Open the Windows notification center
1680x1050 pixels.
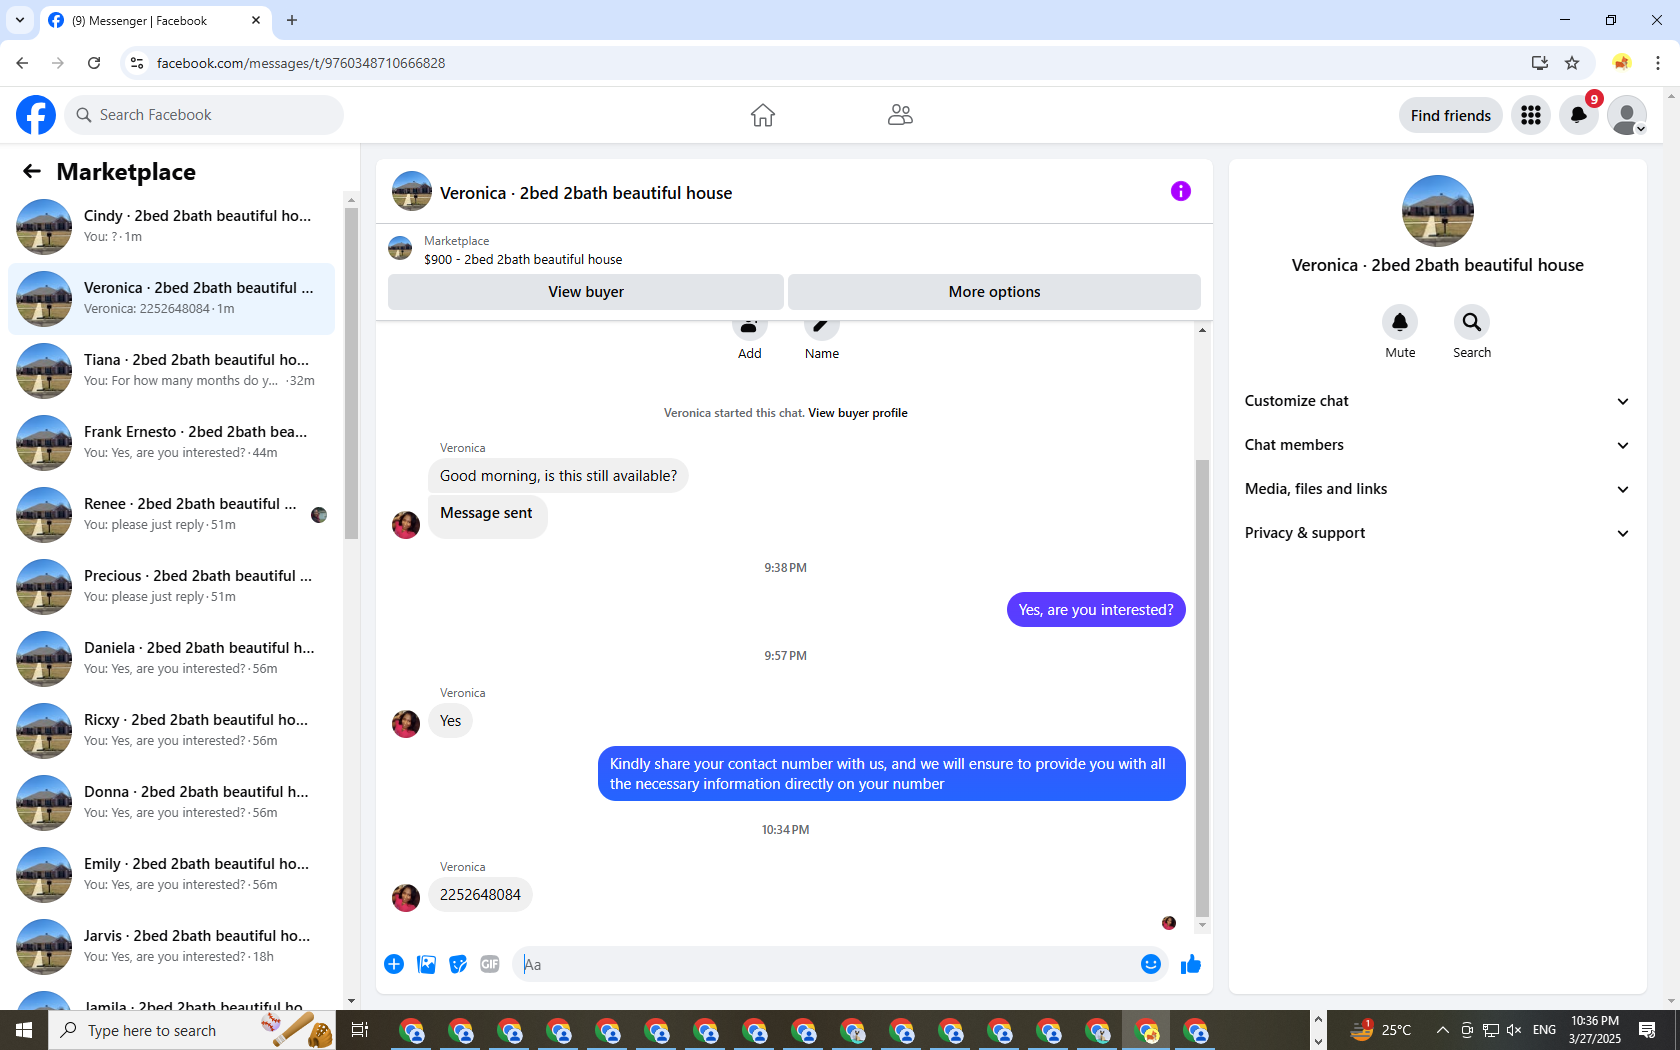(x=1647, y=1030)
